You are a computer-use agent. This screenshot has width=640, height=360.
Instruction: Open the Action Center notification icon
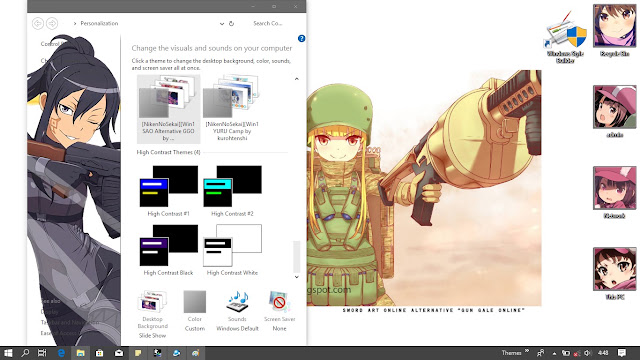pos(622,353)
